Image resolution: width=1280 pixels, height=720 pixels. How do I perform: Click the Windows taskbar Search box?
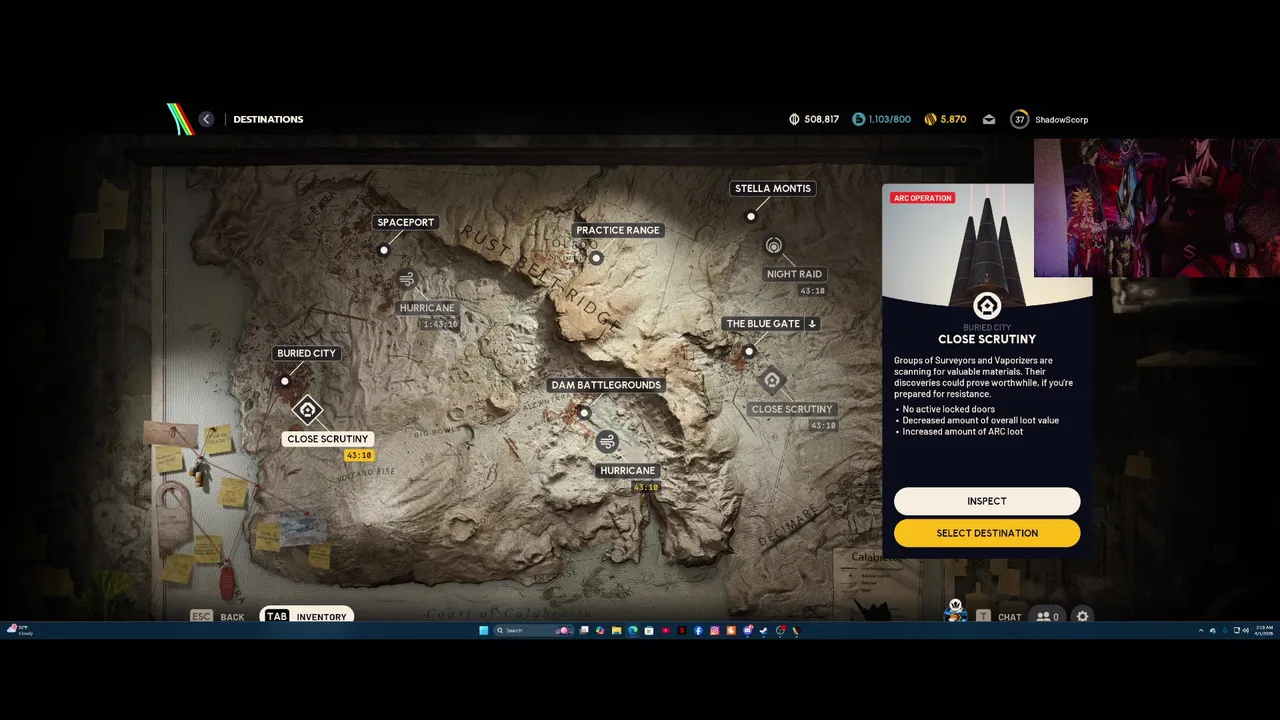(533, 630)
